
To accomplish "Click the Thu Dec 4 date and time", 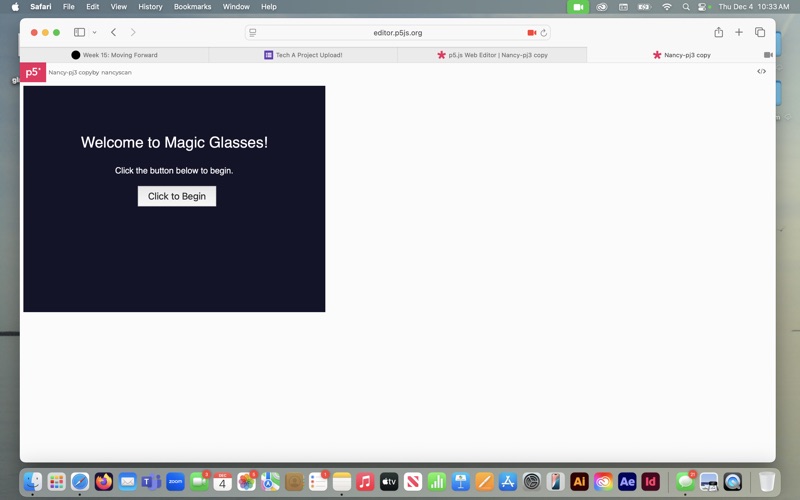I will click(754, 7).
